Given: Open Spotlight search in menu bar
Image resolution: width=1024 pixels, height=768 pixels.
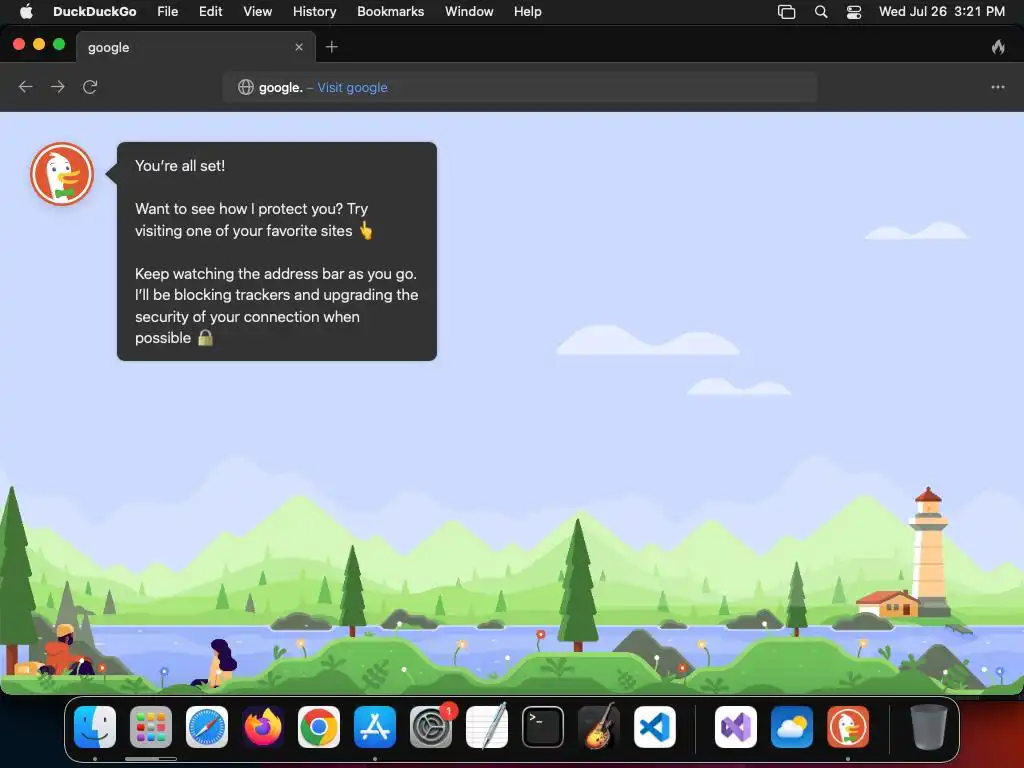Looking at the screenshot, I should point(821,12).
